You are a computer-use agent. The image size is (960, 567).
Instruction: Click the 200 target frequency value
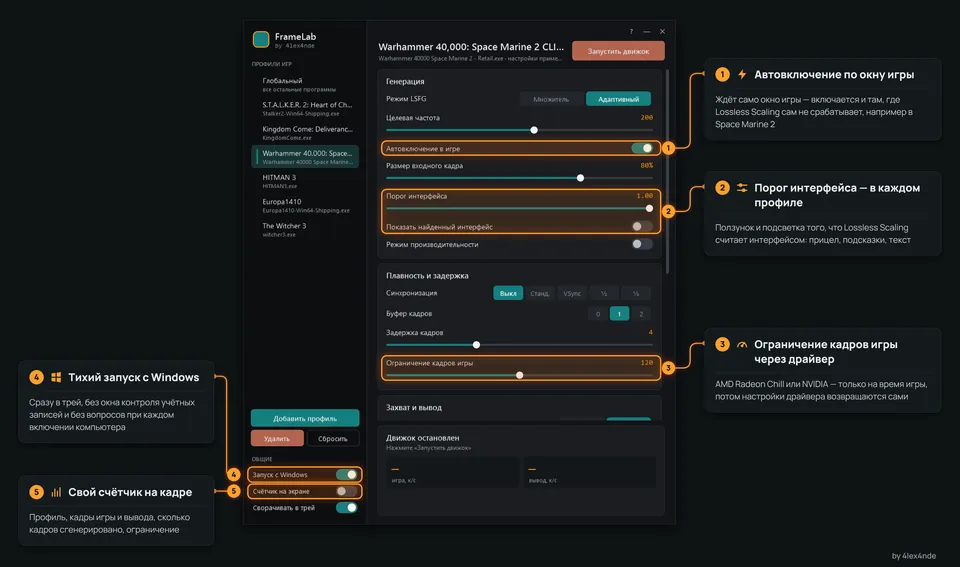tap(647, 118)
